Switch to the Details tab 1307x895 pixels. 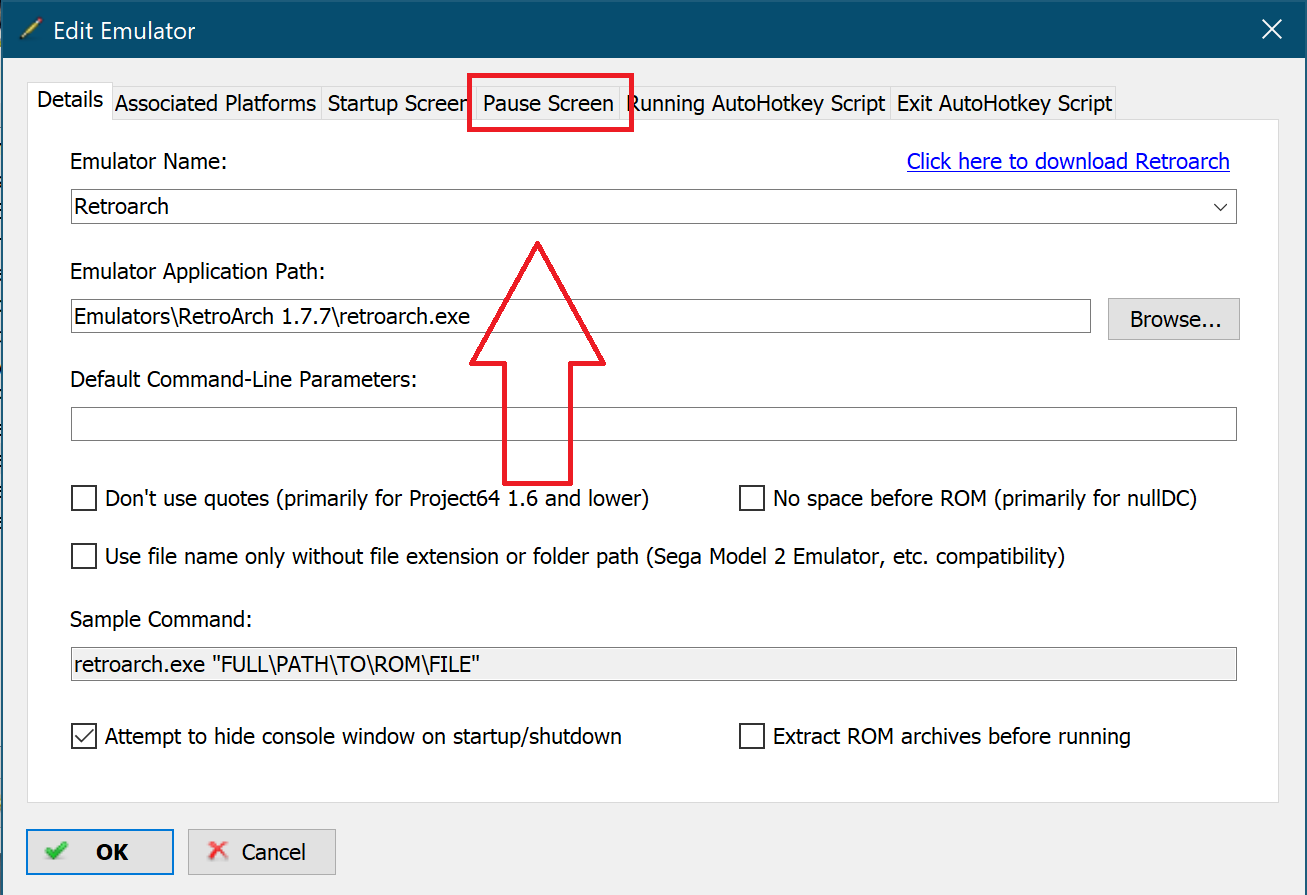[x=70, y=100]
